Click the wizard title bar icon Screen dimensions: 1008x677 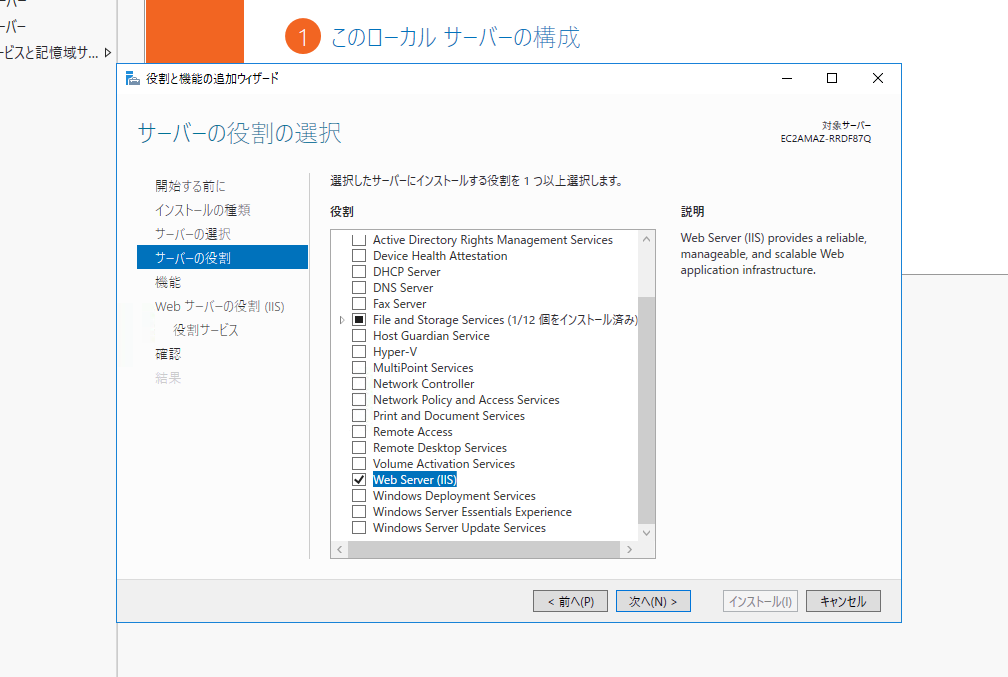coord(133,78)
